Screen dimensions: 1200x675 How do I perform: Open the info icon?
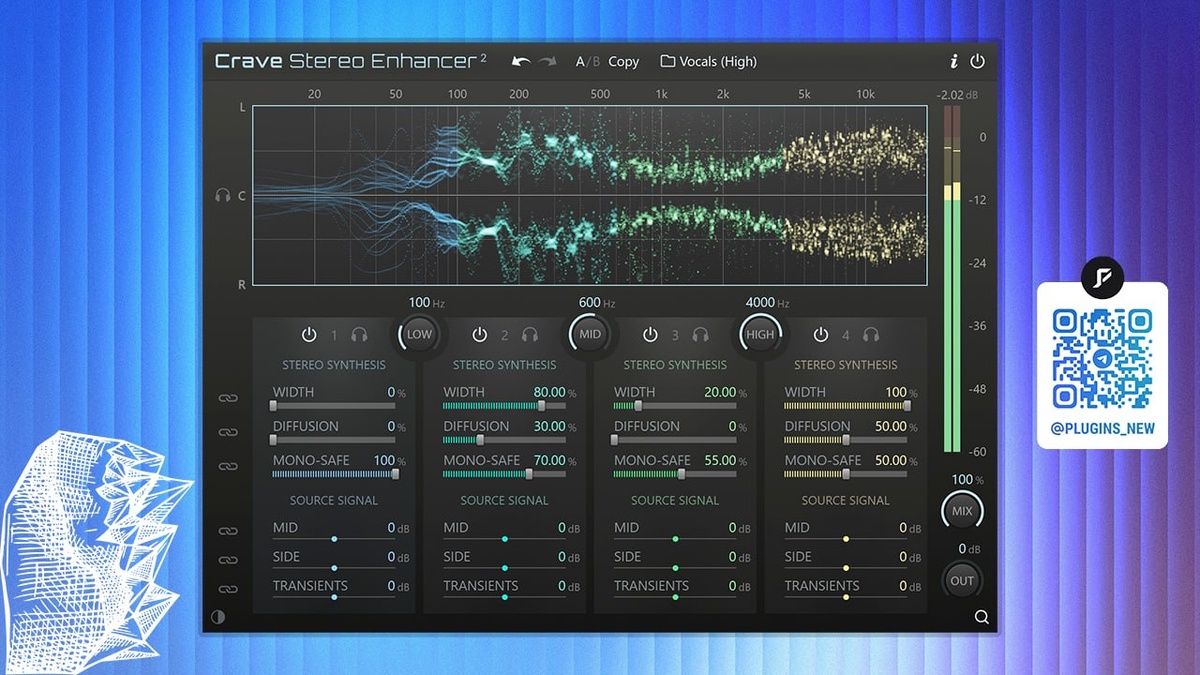tap(953, 61)
